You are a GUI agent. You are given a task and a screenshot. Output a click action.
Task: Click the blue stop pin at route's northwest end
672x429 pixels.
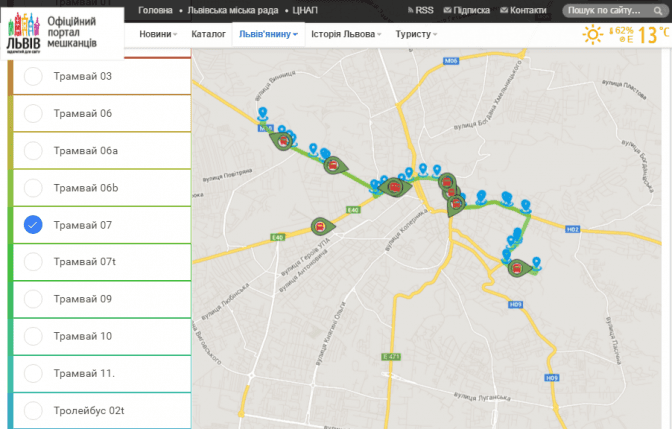pyautogui.click(x=262, y=114)
